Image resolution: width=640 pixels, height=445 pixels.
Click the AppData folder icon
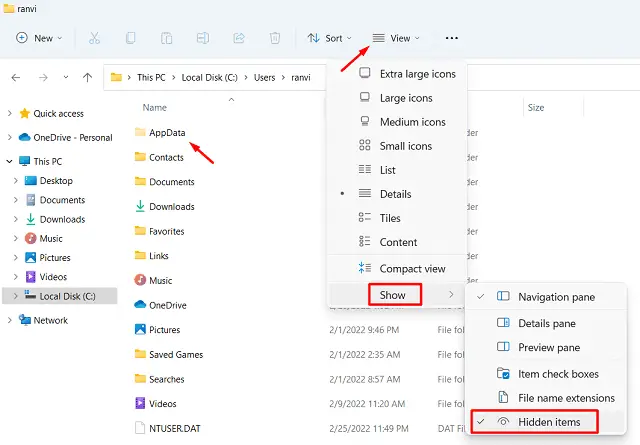[x=140, y=132]
